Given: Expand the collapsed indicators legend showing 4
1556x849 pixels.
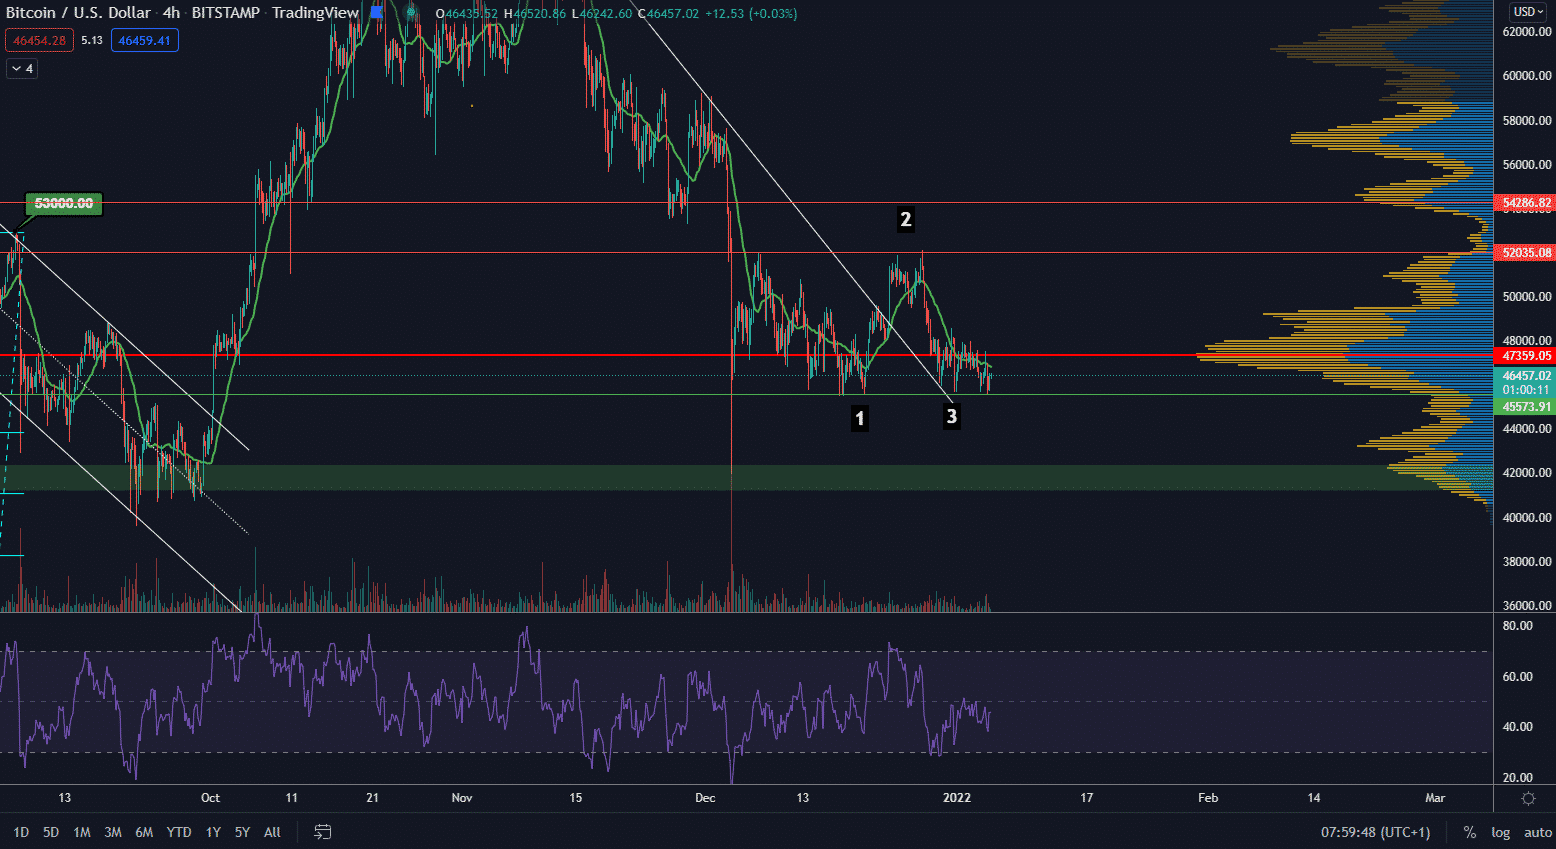Looking at the screenshot, I should click(22, 69).
